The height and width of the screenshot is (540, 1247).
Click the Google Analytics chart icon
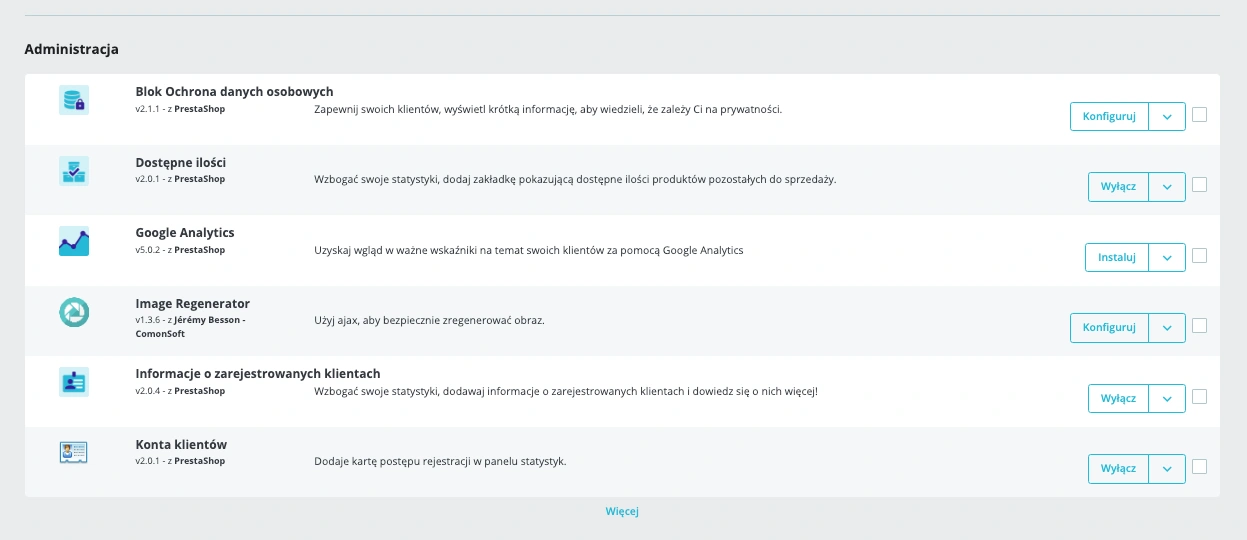pyautogui.click(x=74, y=241)
